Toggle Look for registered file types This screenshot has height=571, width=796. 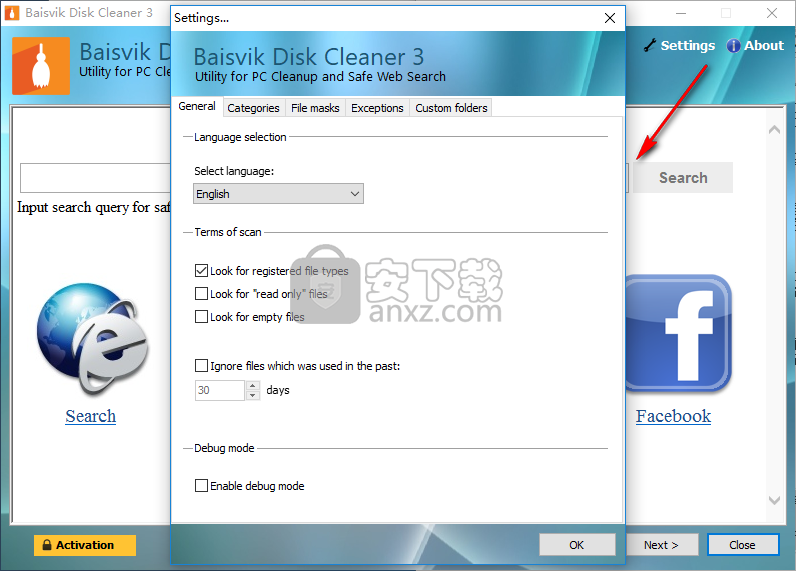pos(202,271)
